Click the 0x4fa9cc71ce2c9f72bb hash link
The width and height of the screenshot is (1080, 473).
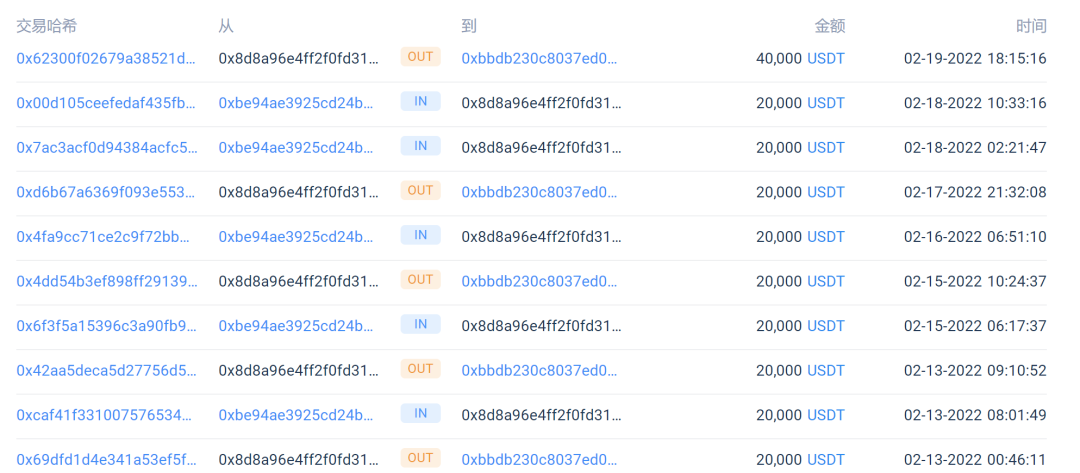pos(106,237)
